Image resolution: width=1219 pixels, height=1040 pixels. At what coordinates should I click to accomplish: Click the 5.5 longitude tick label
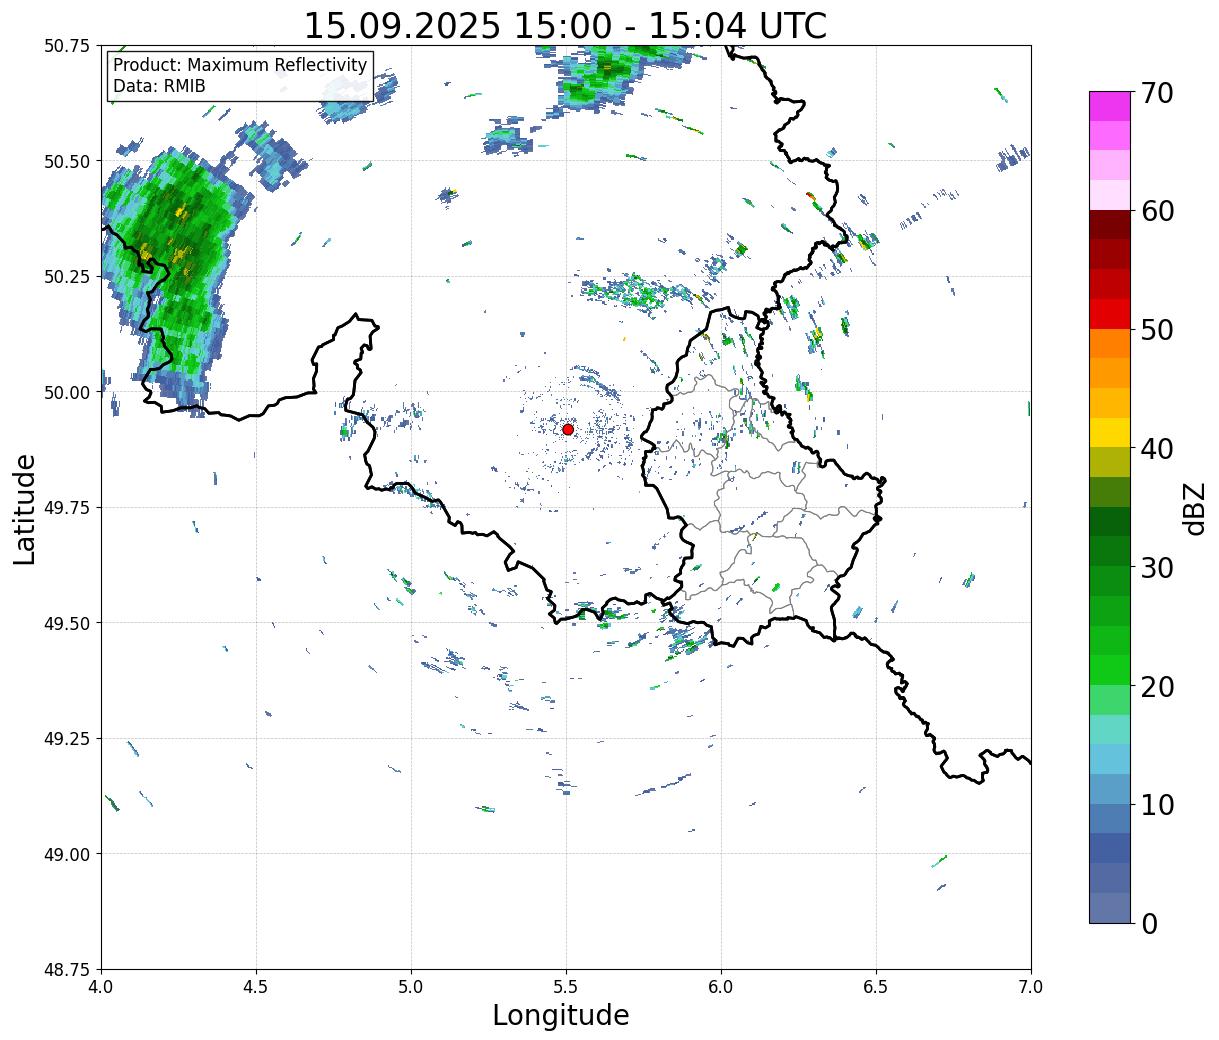click(566, 987)
